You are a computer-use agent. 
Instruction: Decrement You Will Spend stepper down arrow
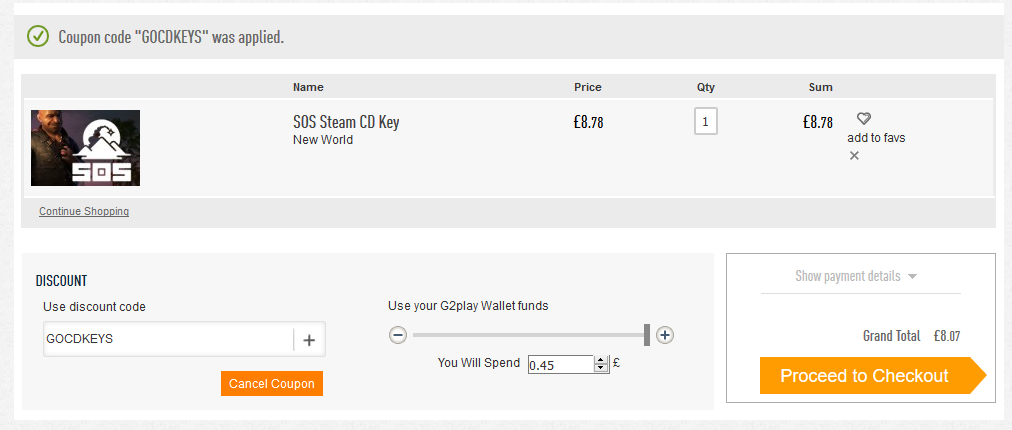click(601, 368)
